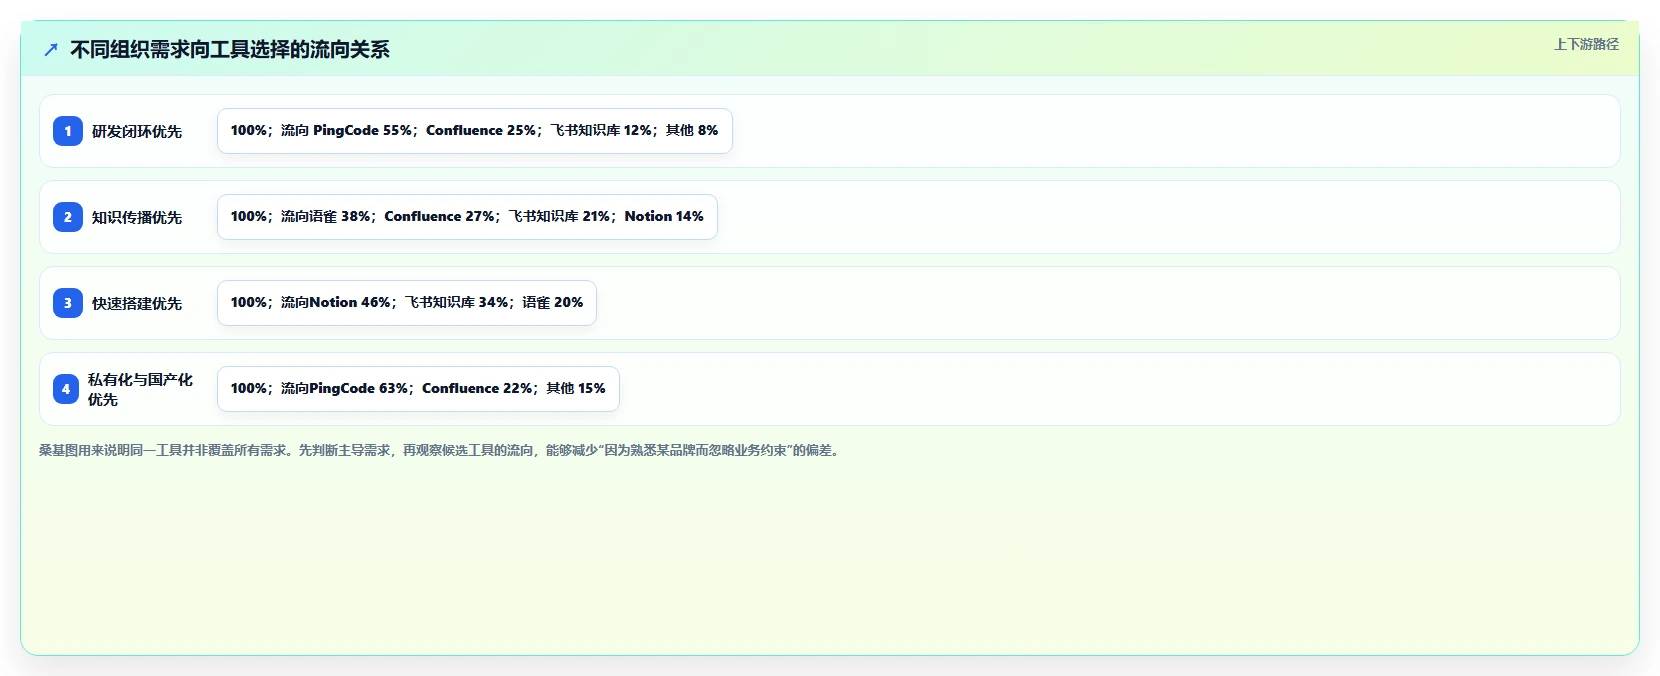Click the title 不同组织需求向工具选择的流向关系
The height and width of the screenshot is (676, 1660).
[x=230, y=50]
